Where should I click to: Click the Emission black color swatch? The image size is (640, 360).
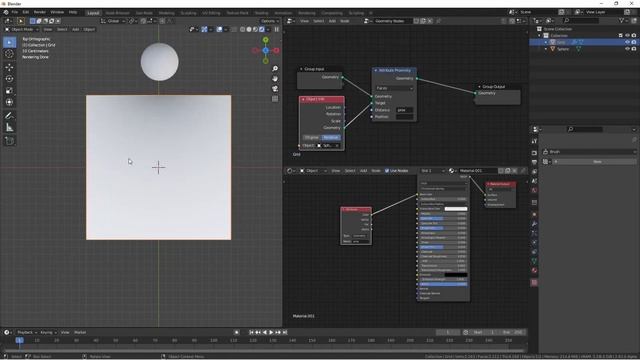tap(456, 275)
